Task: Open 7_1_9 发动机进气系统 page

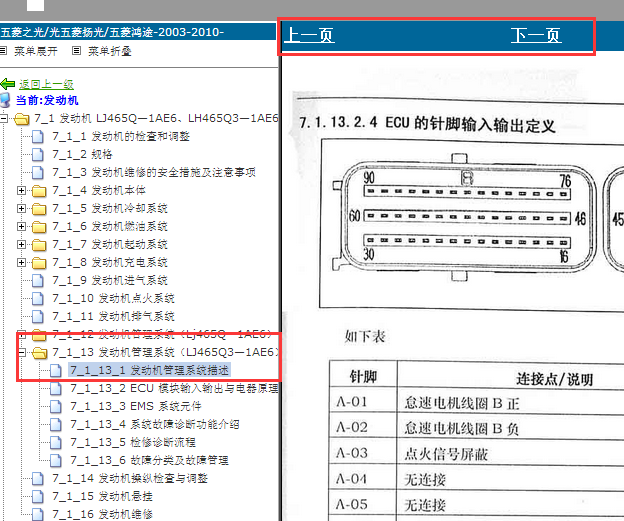Action: click(110, 280)
